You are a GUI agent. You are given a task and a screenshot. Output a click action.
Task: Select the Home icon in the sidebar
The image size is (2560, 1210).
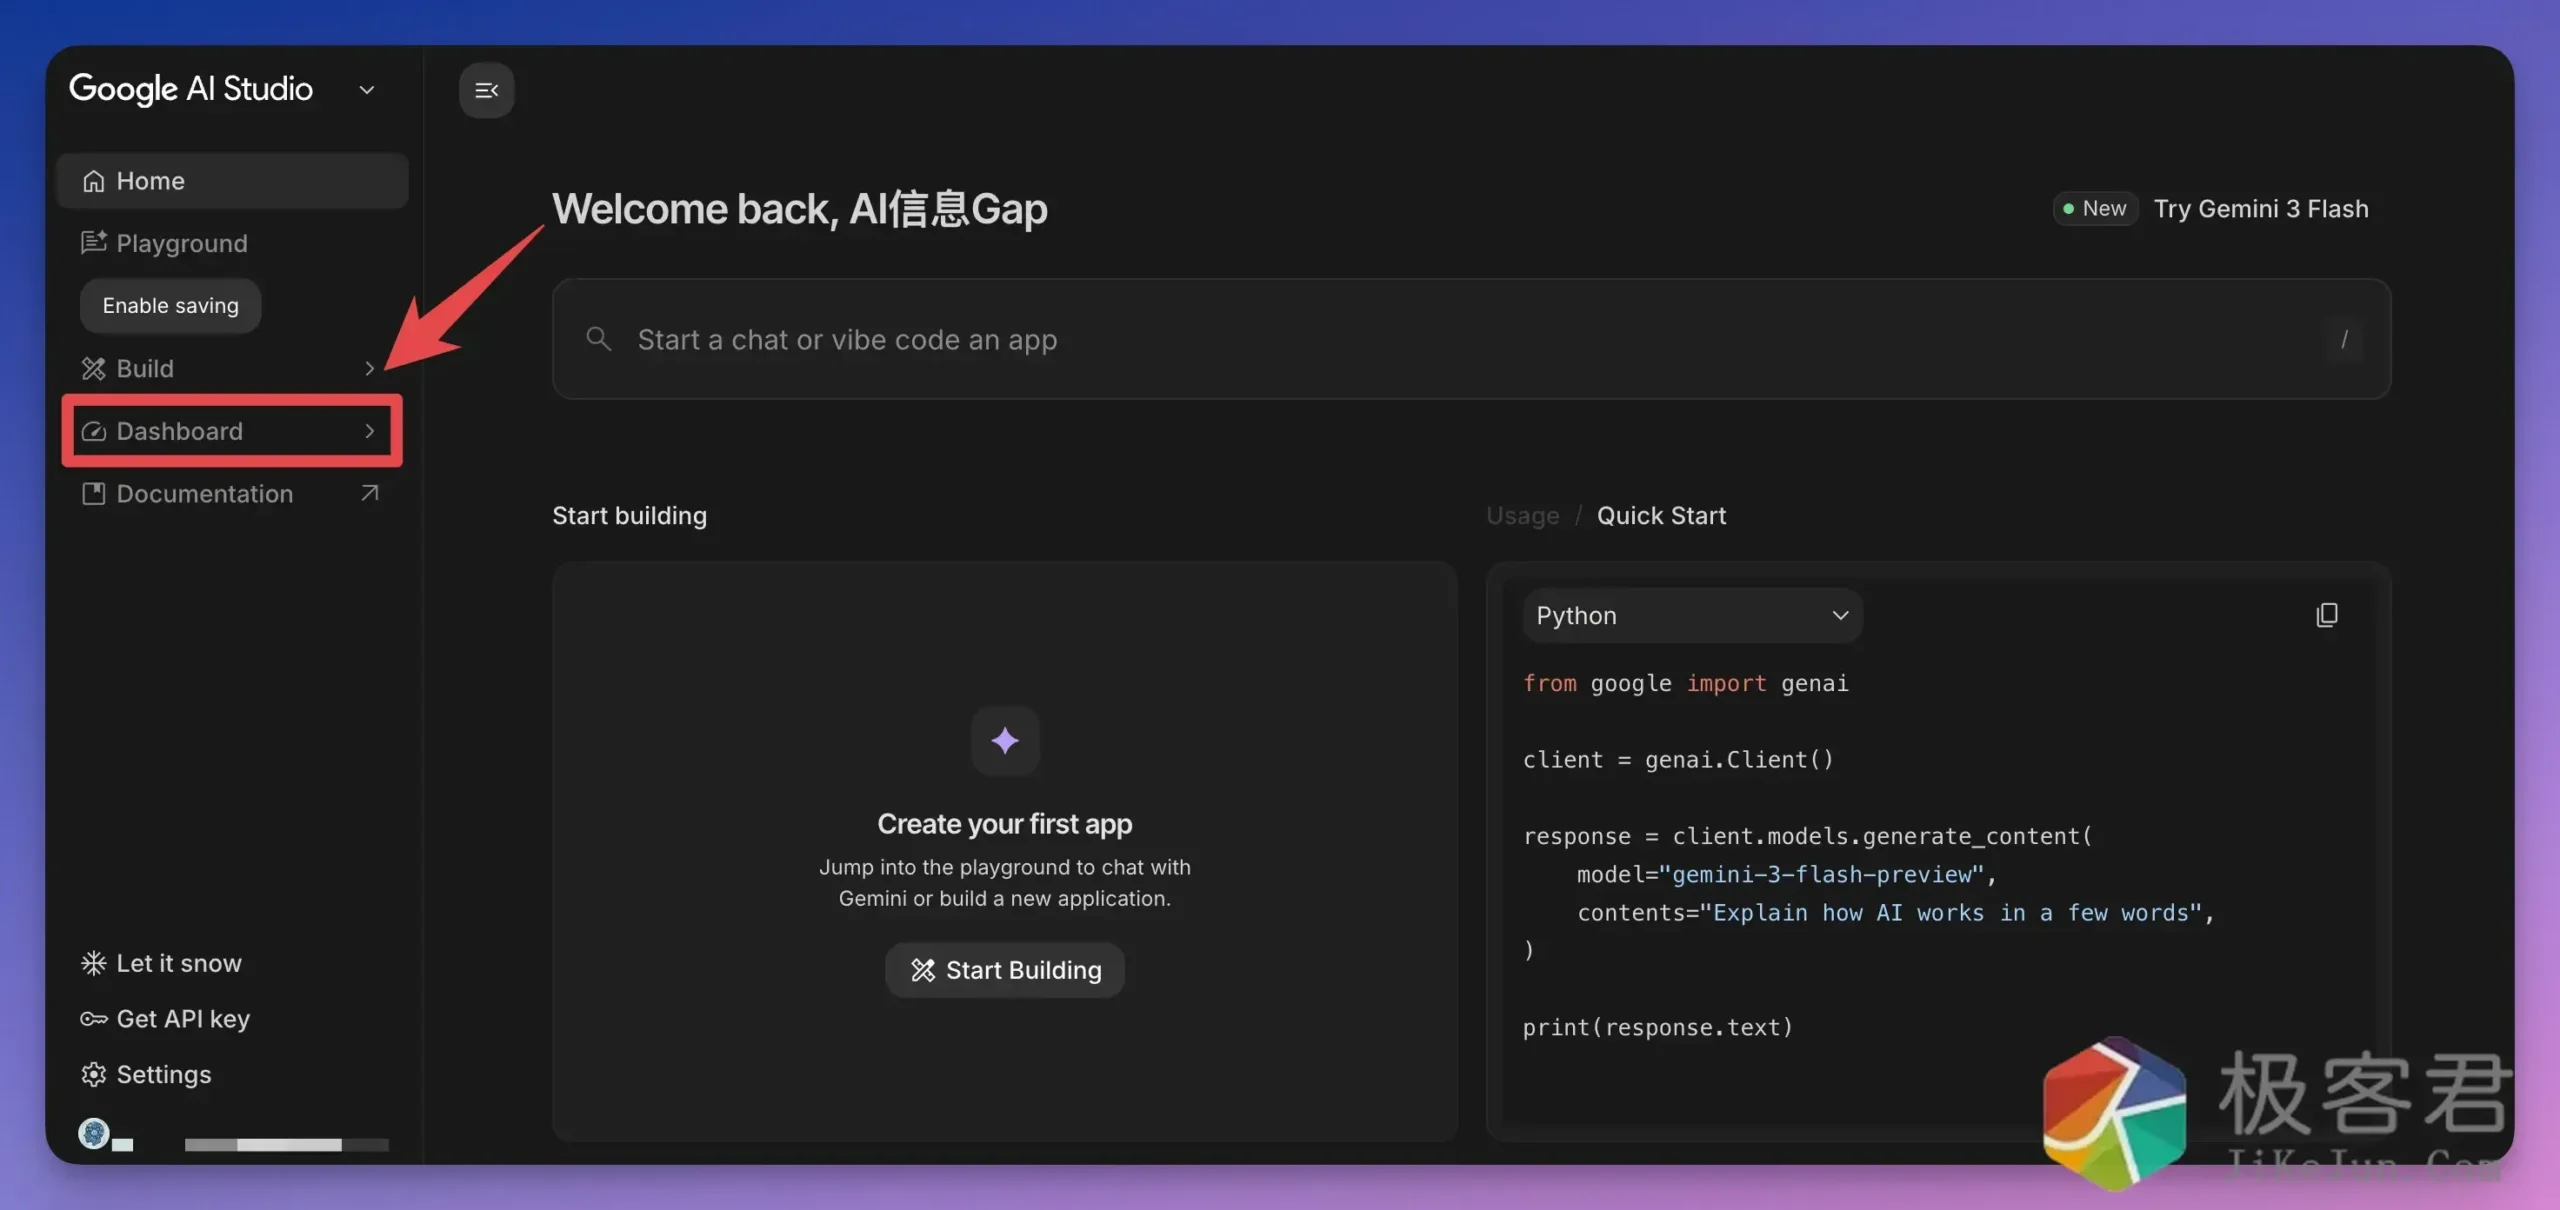click(x=93, y=180)
